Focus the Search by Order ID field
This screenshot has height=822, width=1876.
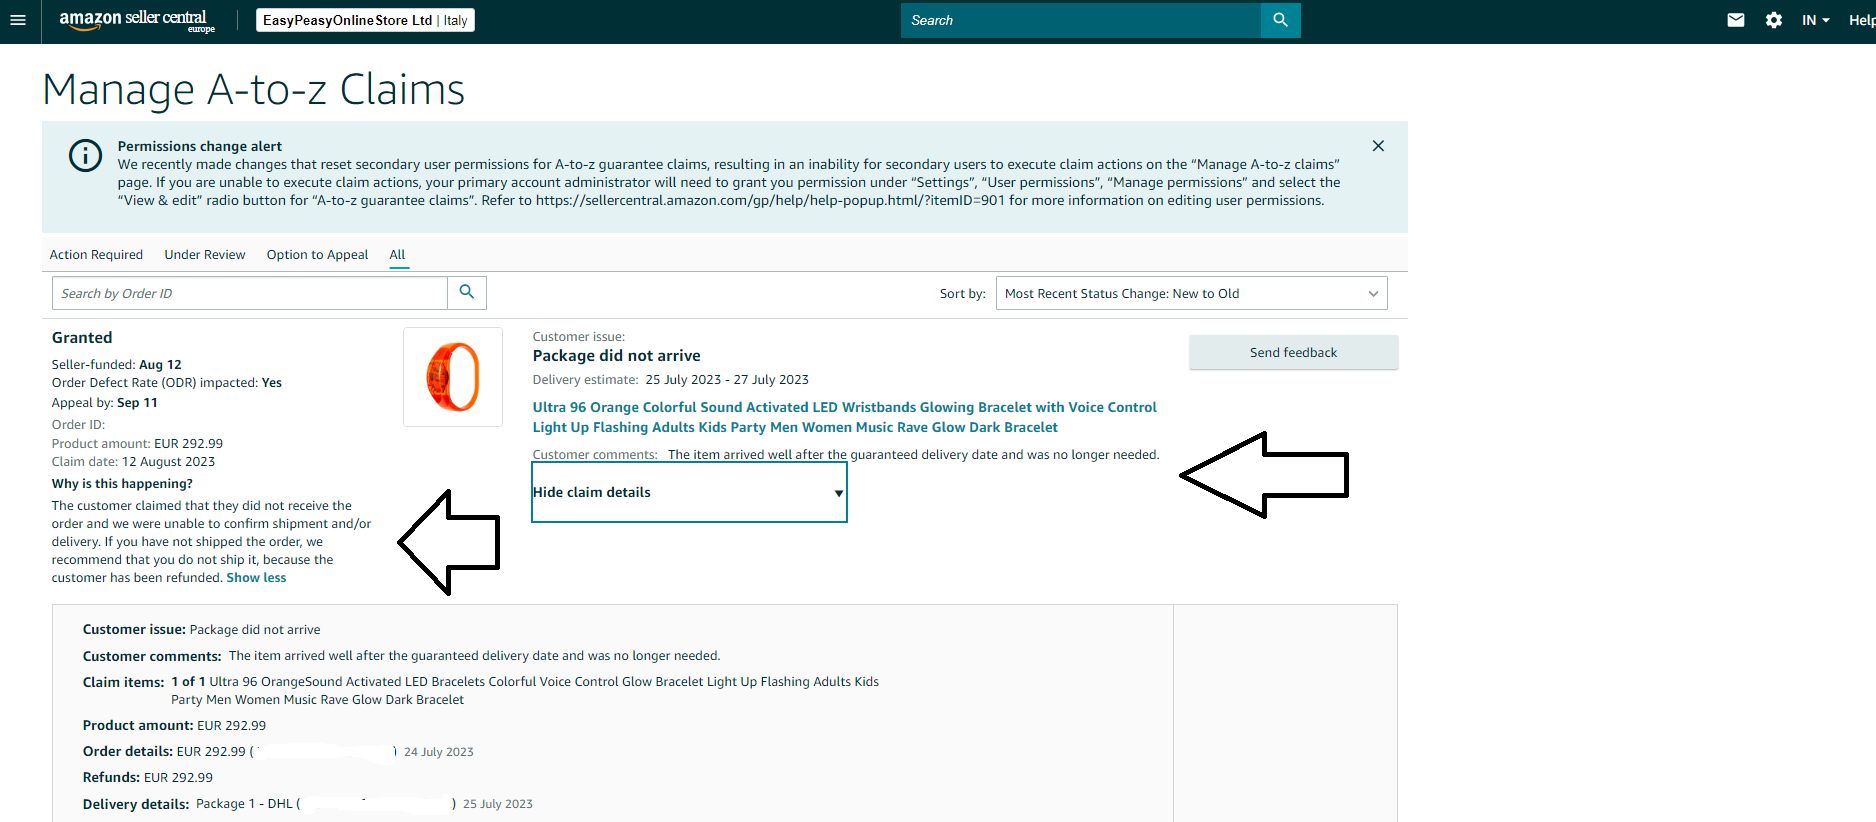click(249, 293)
